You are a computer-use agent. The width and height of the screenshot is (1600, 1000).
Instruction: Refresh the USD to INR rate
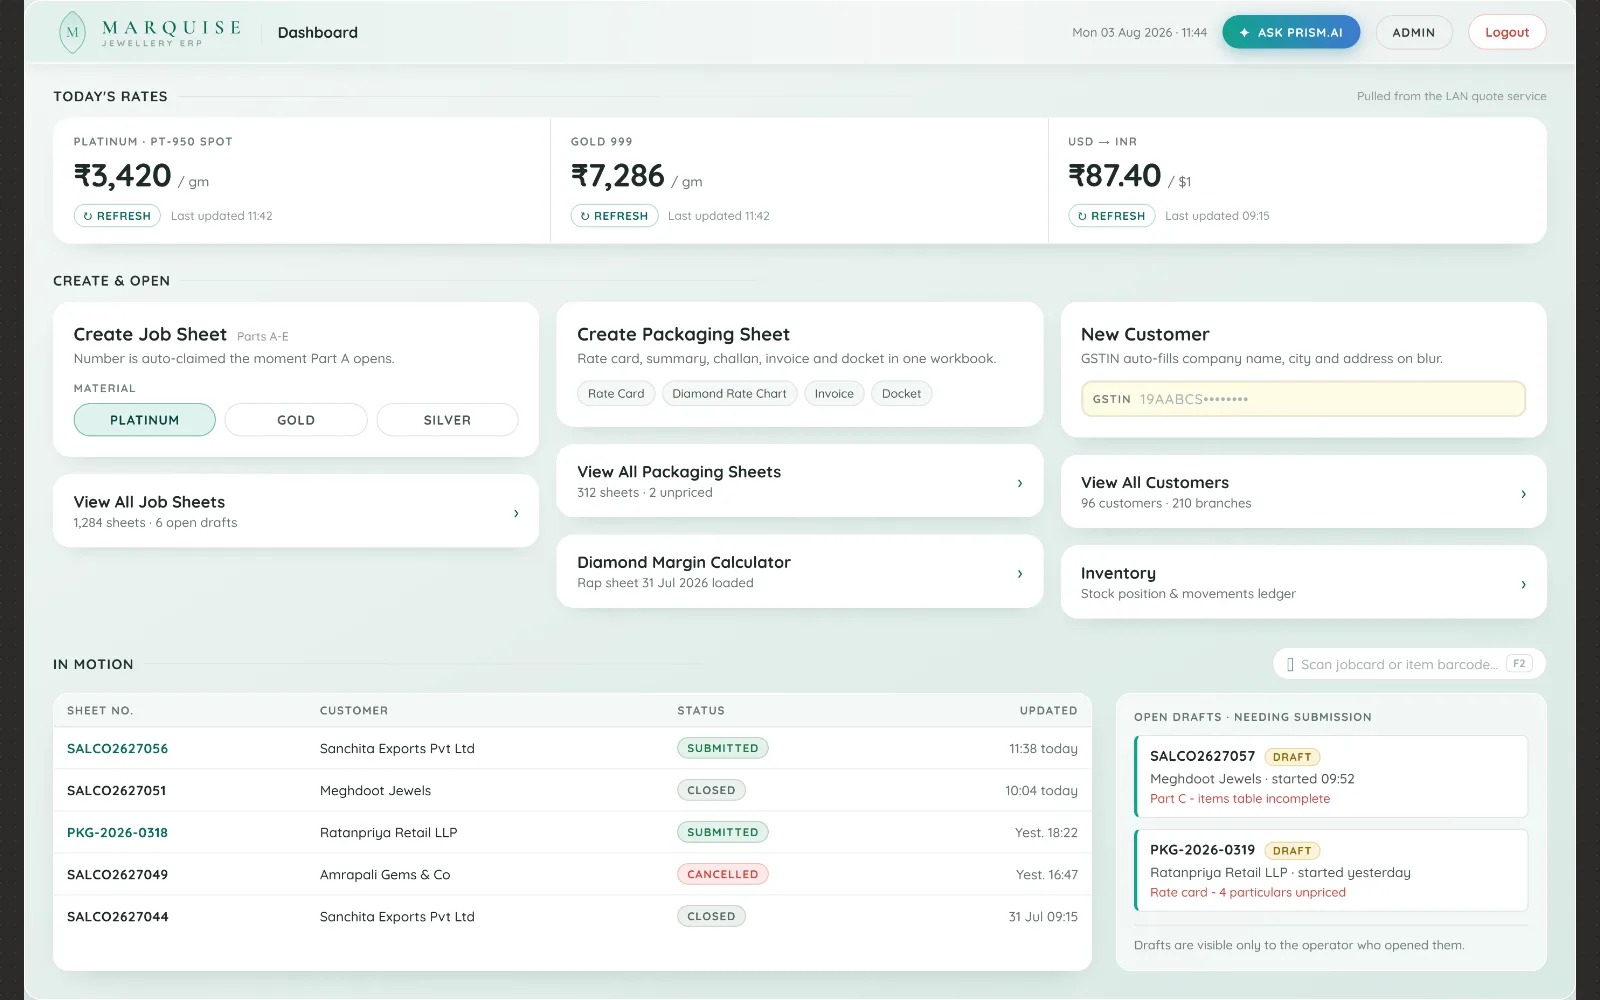(x=1111, y=216)
